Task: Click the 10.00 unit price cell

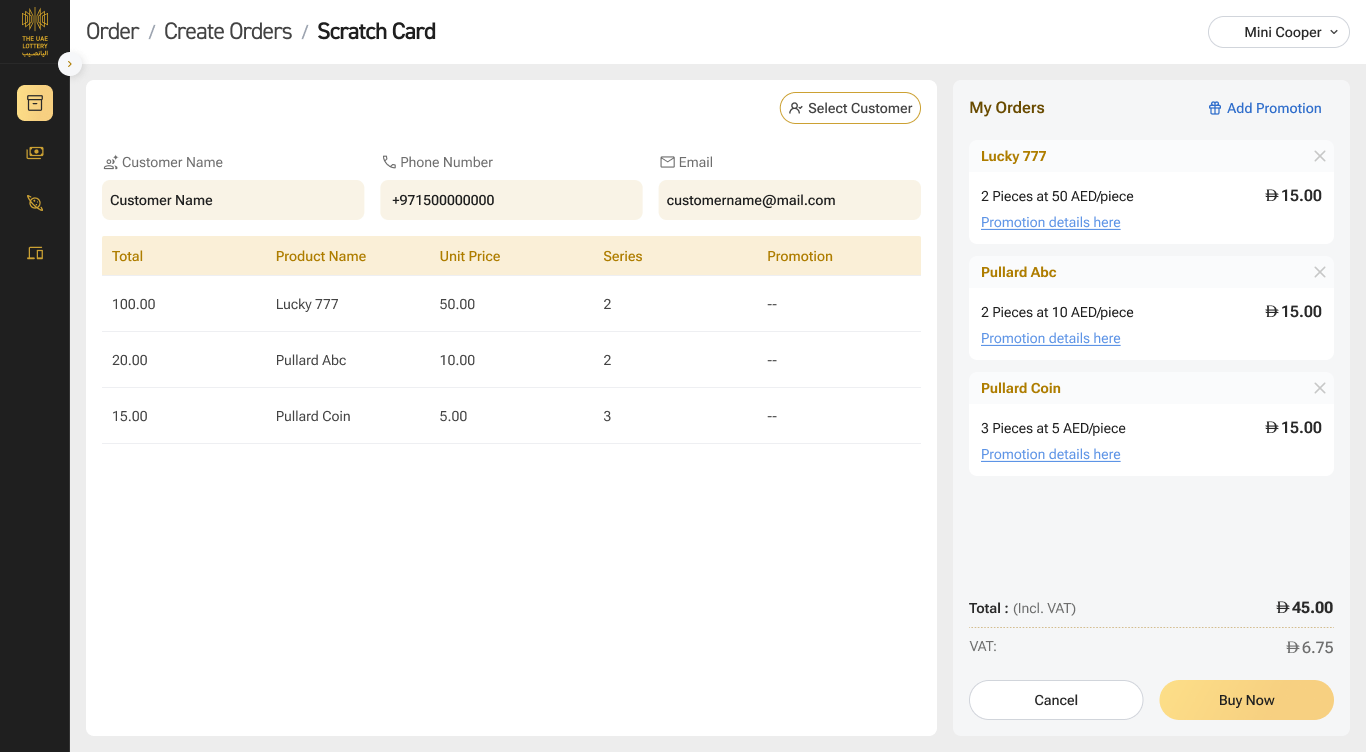Action: point(458,360)
